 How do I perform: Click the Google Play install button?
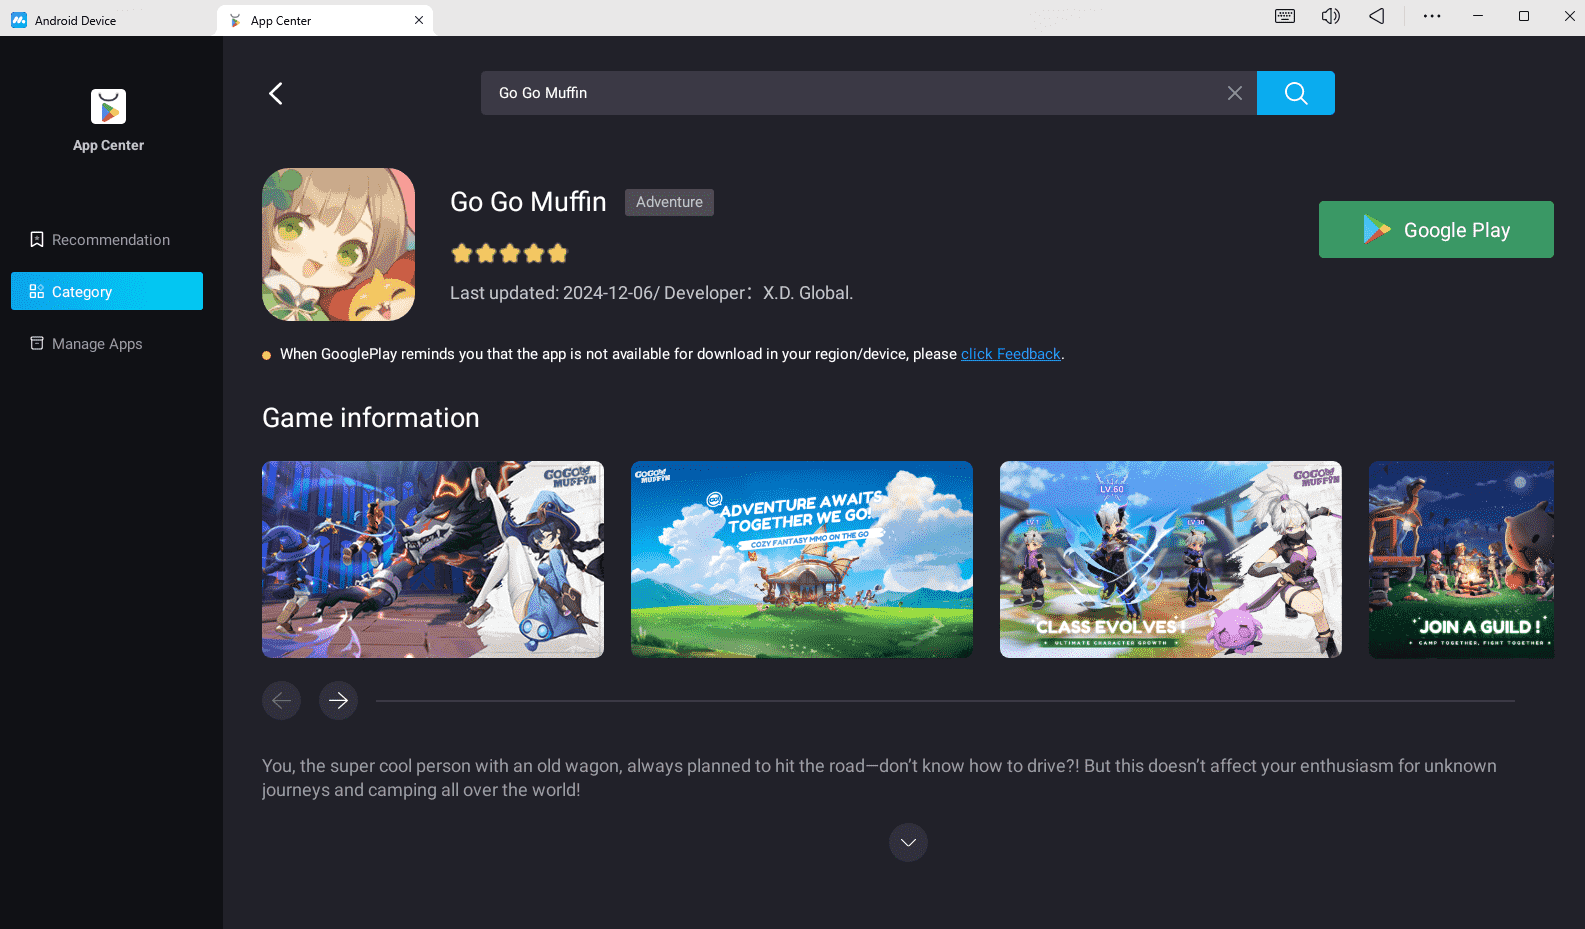1436,230
